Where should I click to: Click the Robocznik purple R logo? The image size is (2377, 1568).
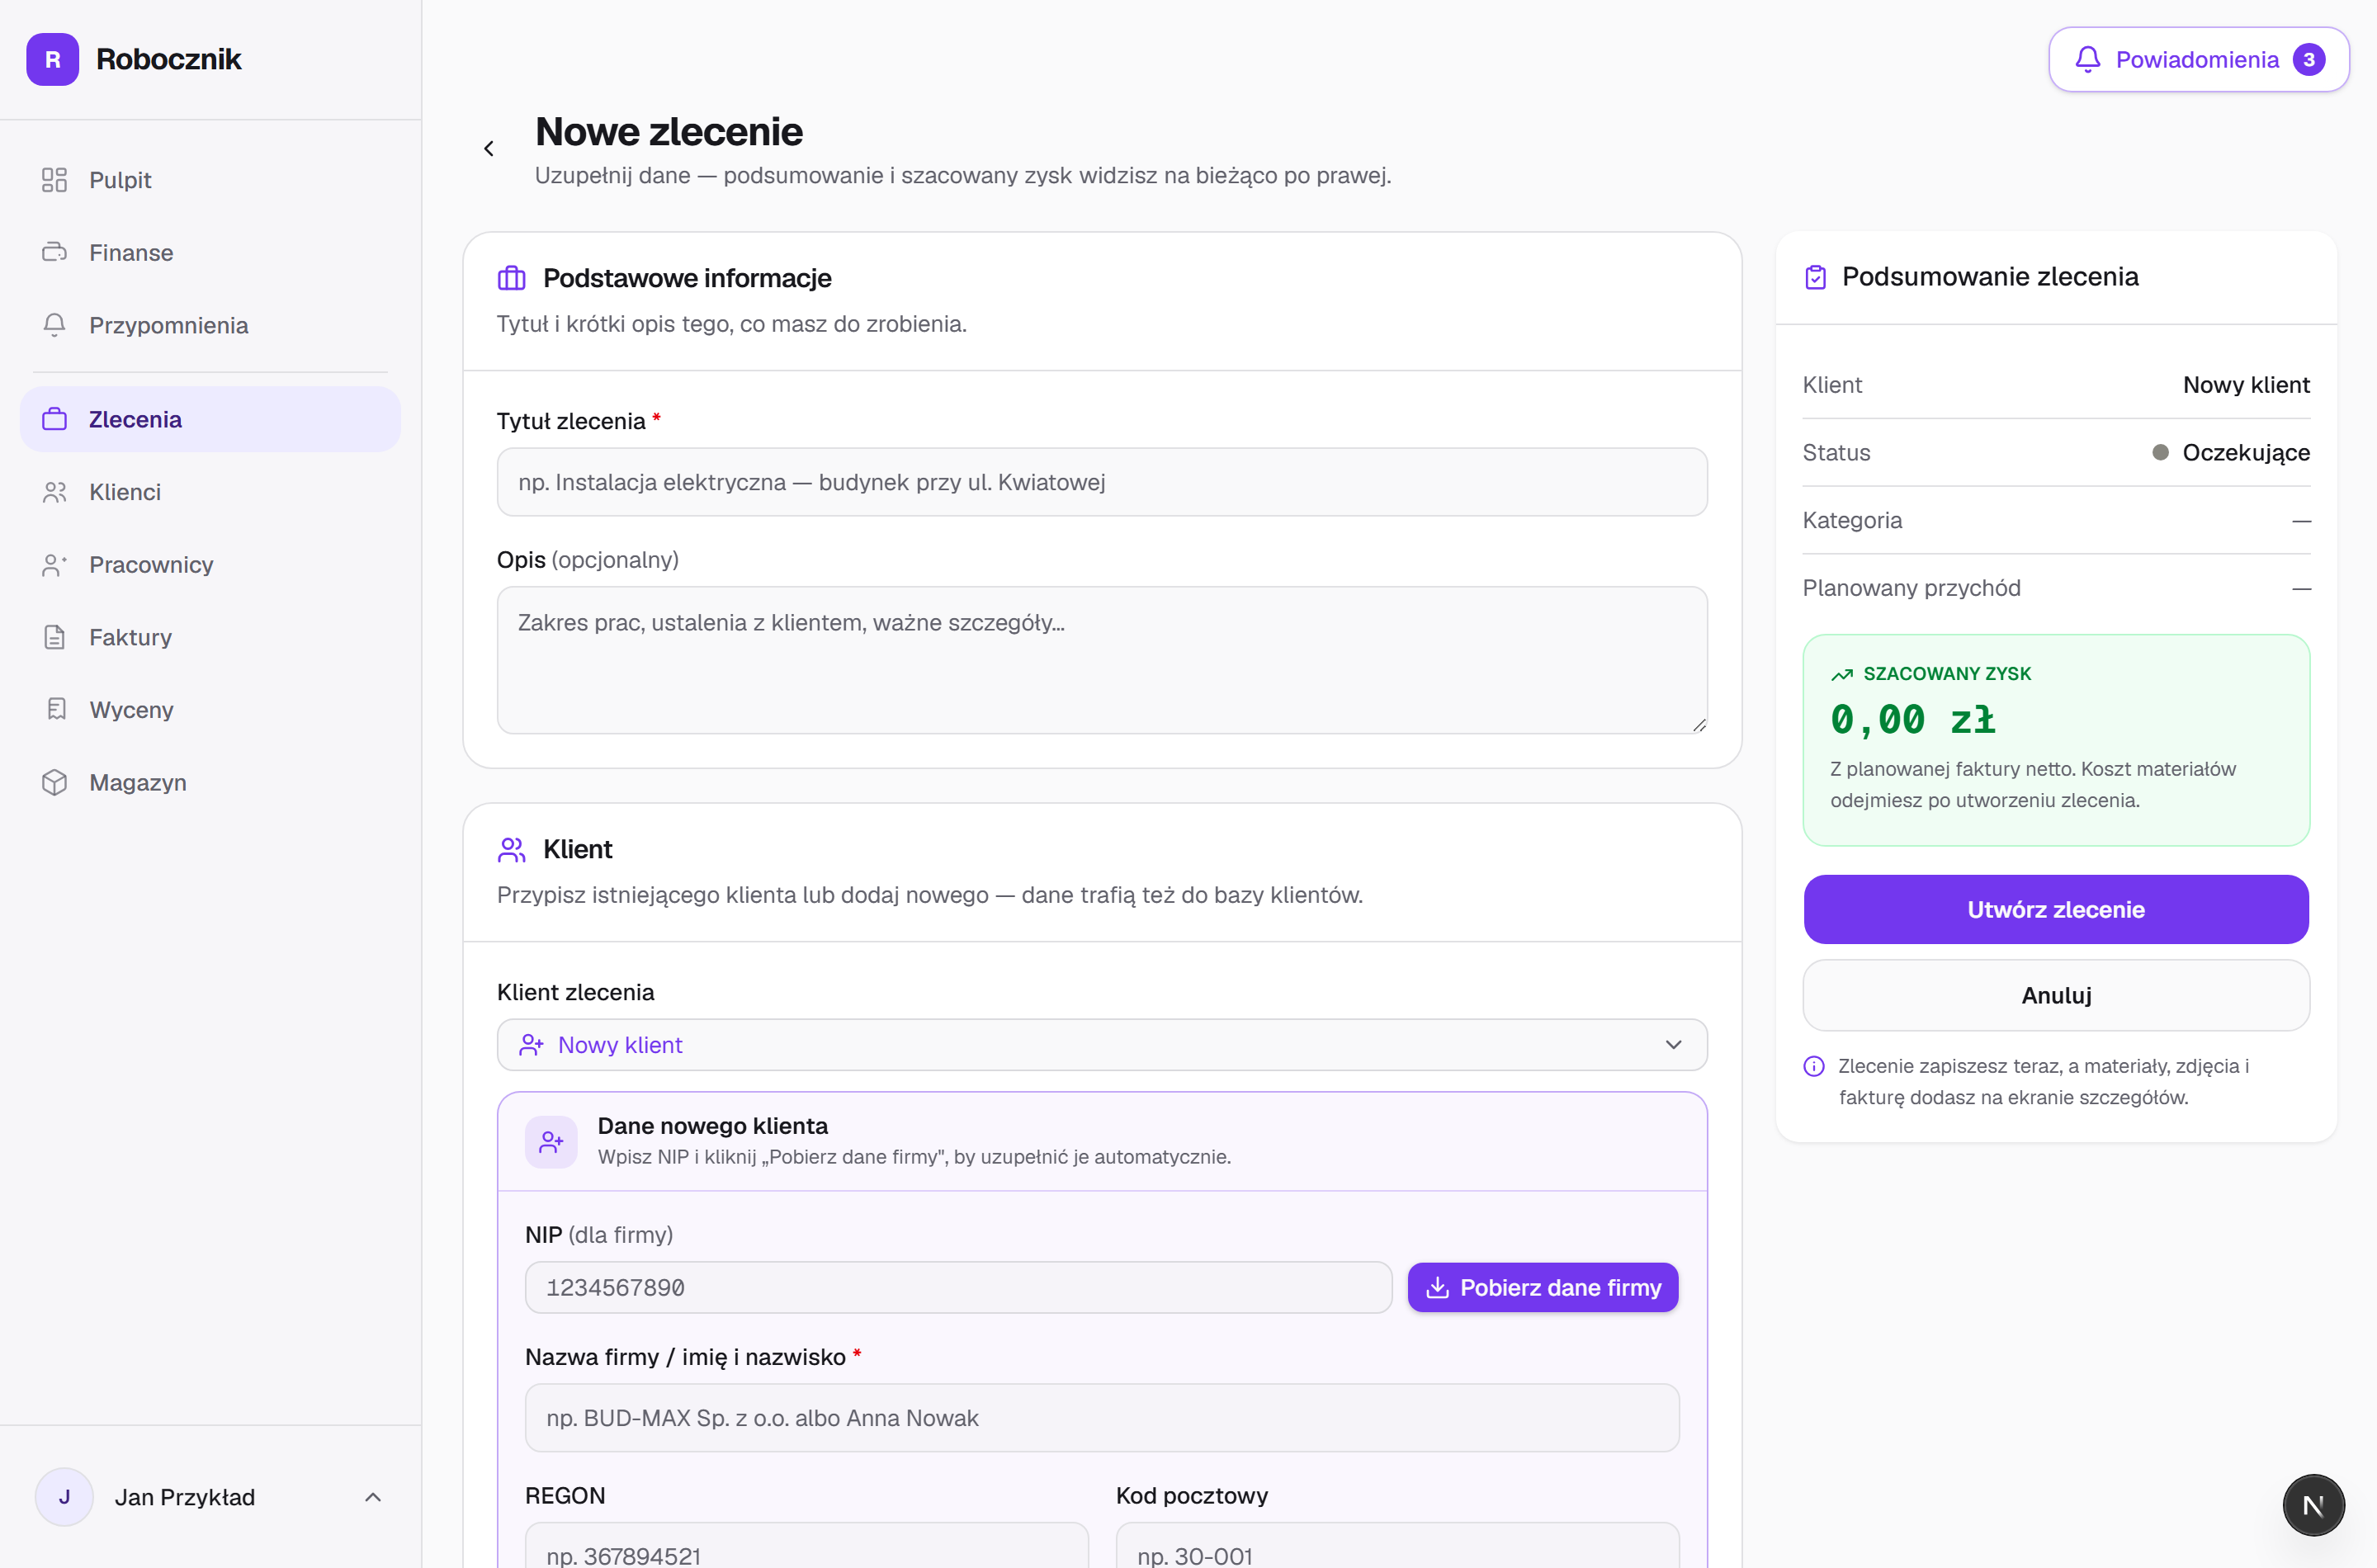[x=52, y=59]
